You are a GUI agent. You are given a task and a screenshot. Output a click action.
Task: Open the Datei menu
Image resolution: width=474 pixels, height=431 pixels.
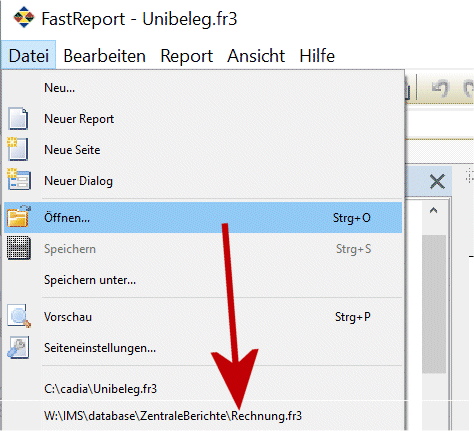tap(29, 55)
